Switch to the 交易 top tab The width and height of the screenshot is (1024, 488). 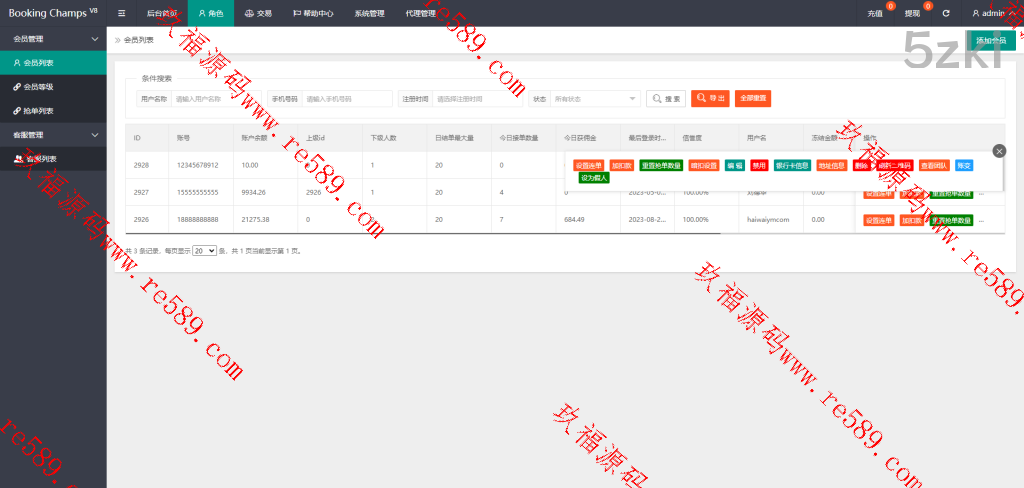point(258,13)
